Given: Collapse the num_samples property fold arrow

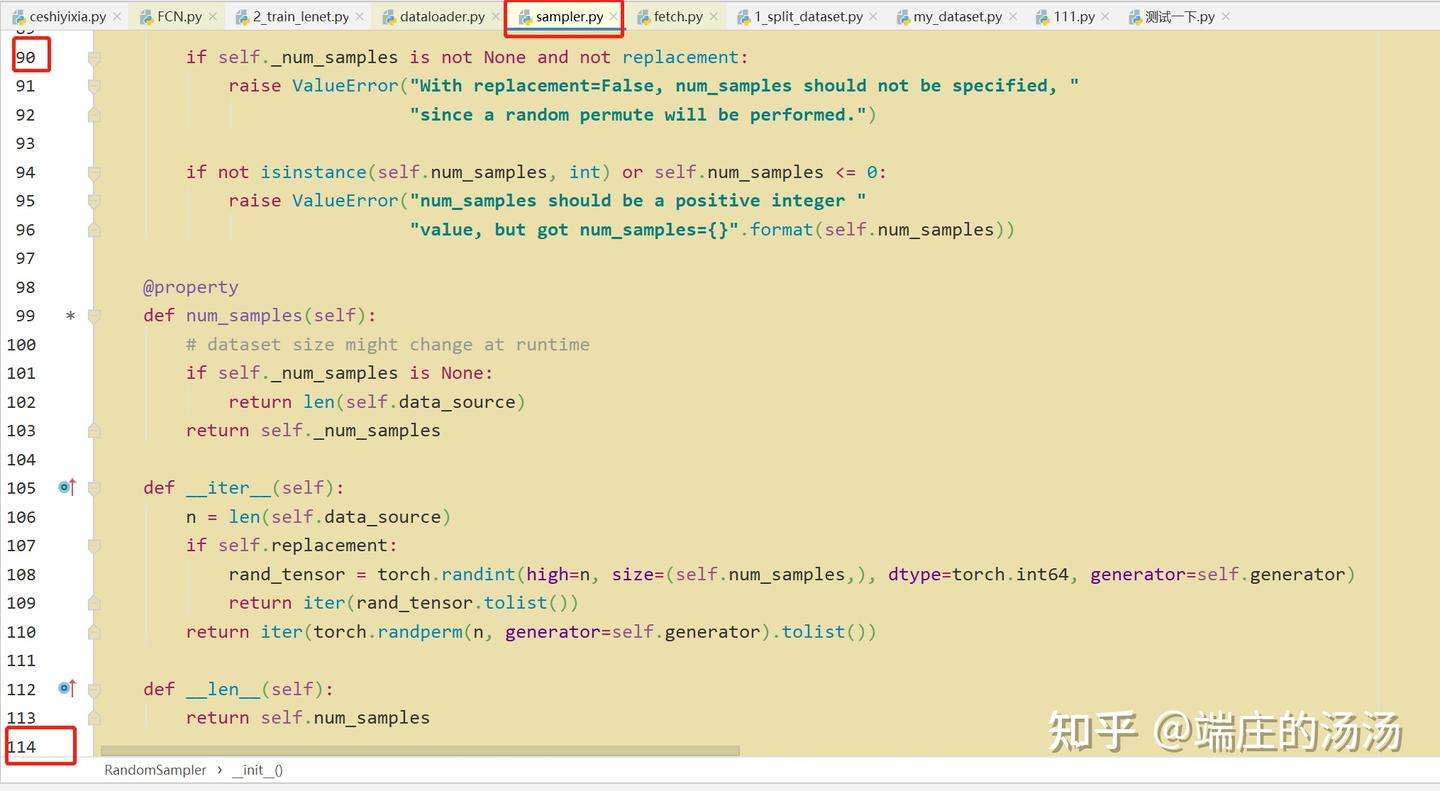Looking at the screenshot, I should click(x=94, y=315).
